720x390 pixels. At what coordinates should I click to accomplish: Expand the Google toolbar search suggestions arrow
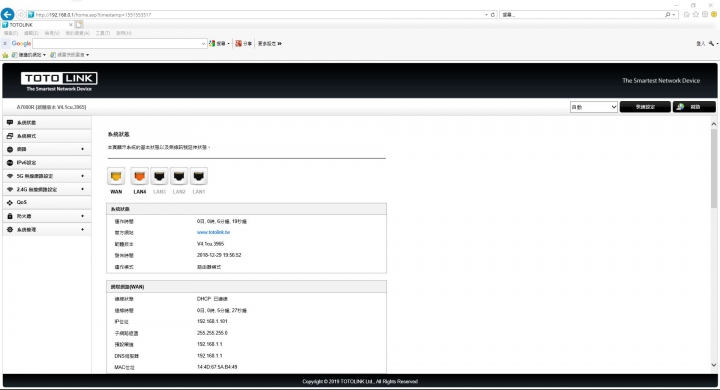[x=203, y=44]
